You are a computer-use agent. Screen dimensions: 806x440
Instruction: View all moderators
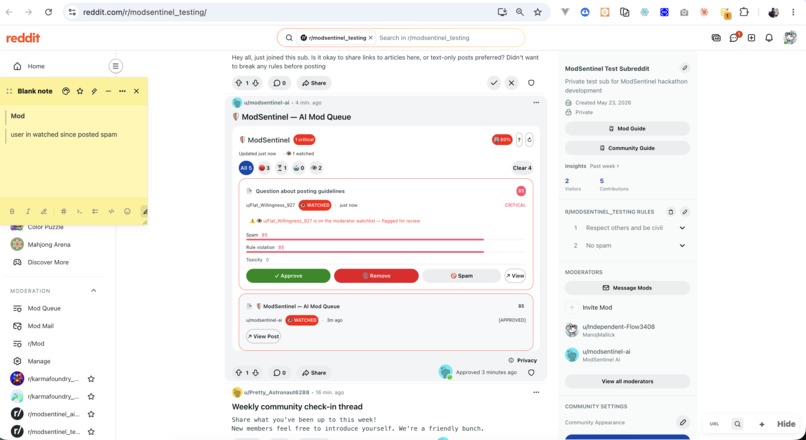(627, 381)
